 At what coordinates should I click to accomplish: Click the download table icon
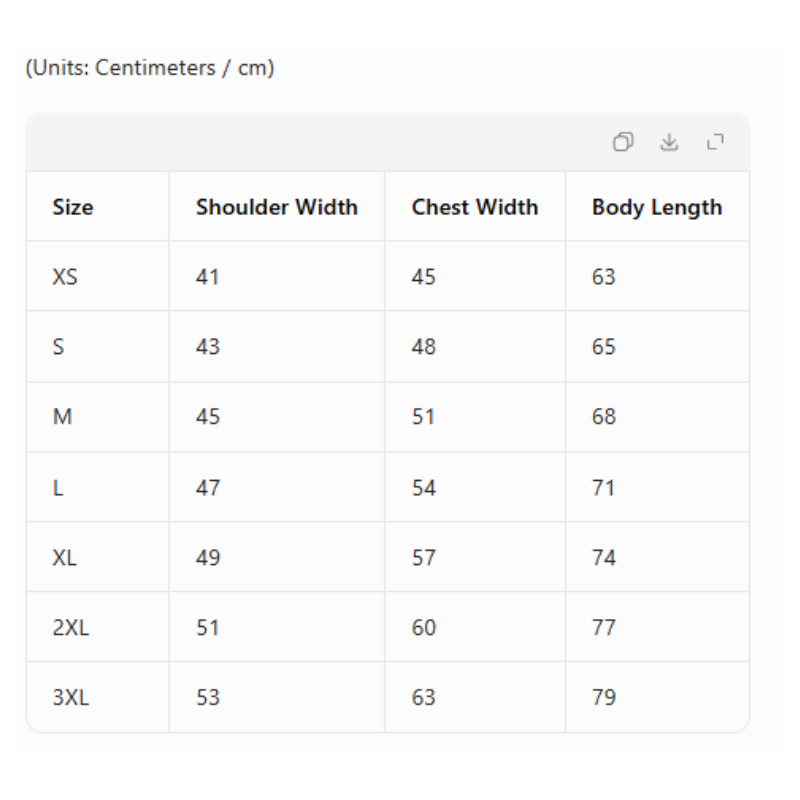pyautogui.click(x=666, y=143)
